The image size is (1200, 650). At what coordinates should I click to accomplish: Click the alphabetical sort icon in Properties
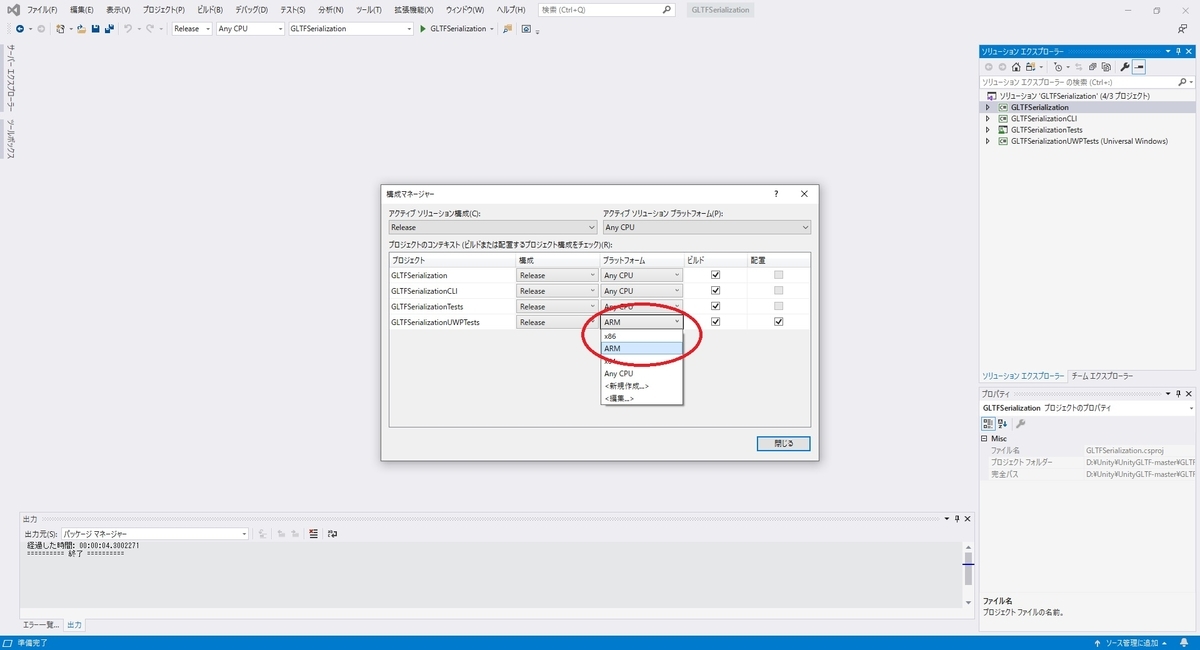click(1003, 423)
